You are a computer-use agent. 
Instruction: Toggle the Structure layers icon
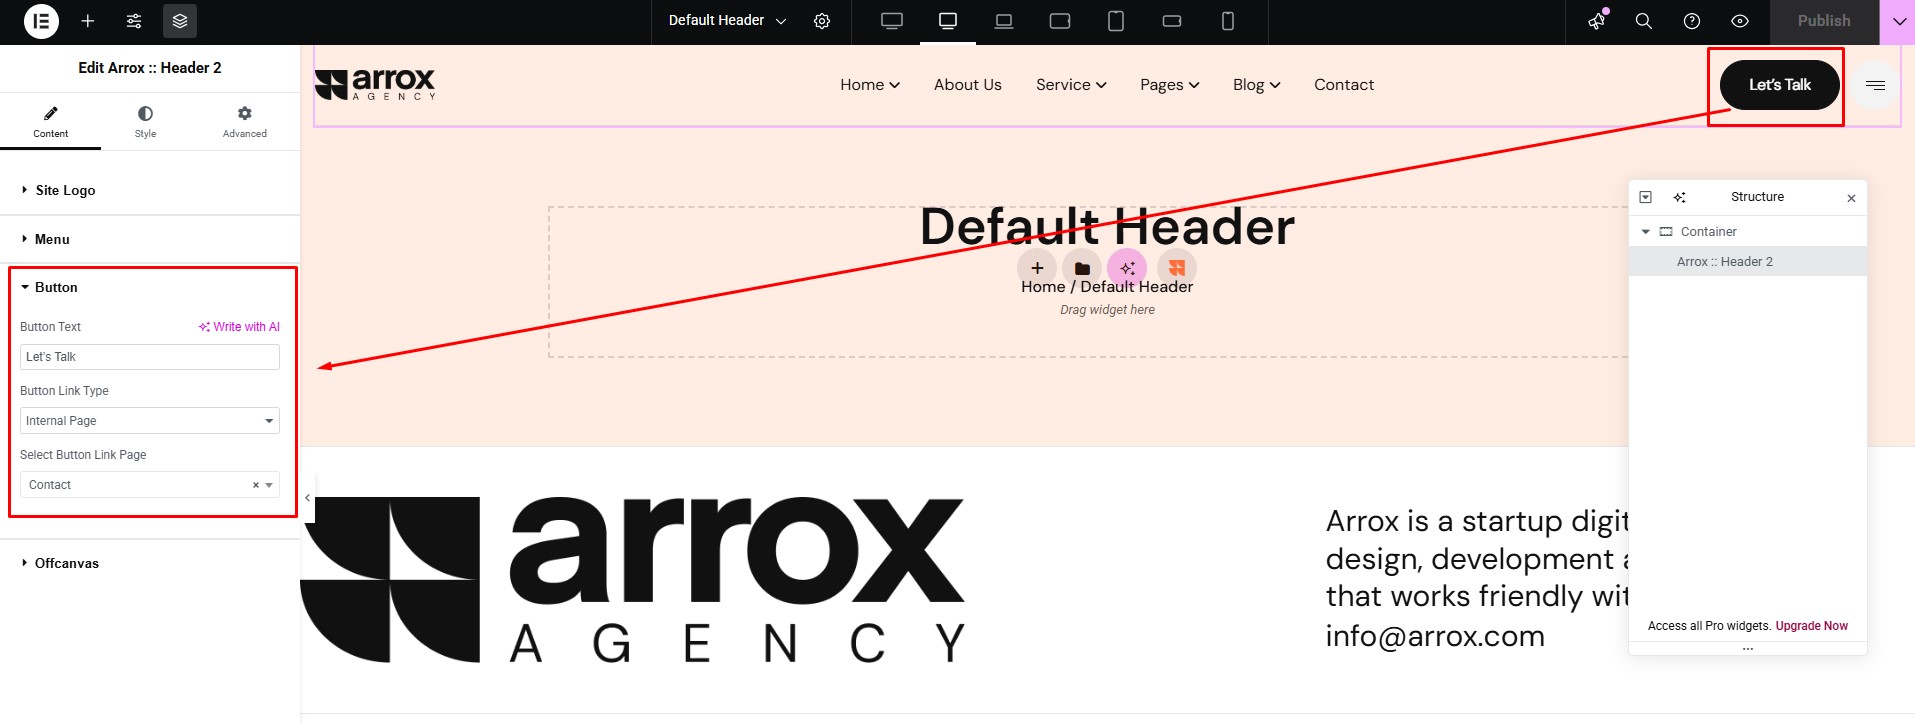coord(180,21)
